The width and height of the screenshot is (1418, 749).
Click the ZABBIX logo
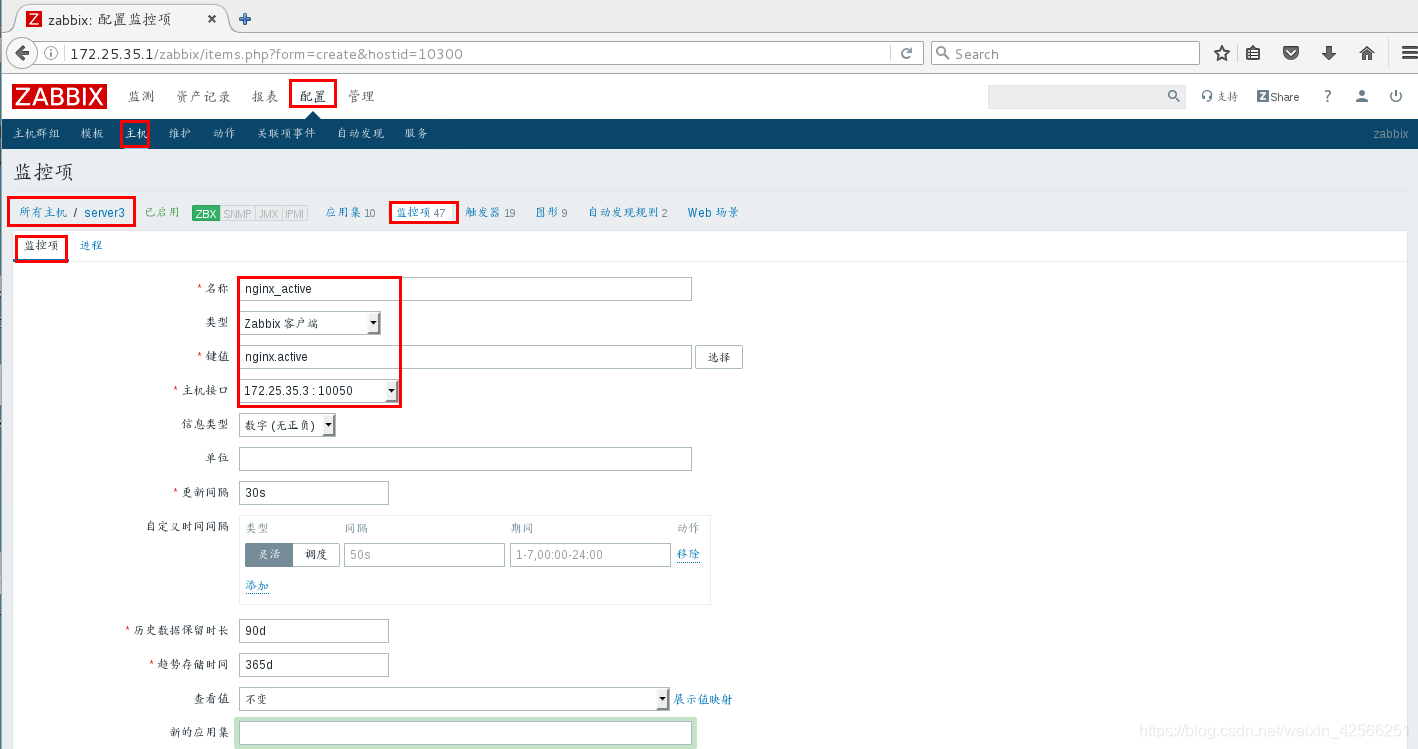pos(59,96)
